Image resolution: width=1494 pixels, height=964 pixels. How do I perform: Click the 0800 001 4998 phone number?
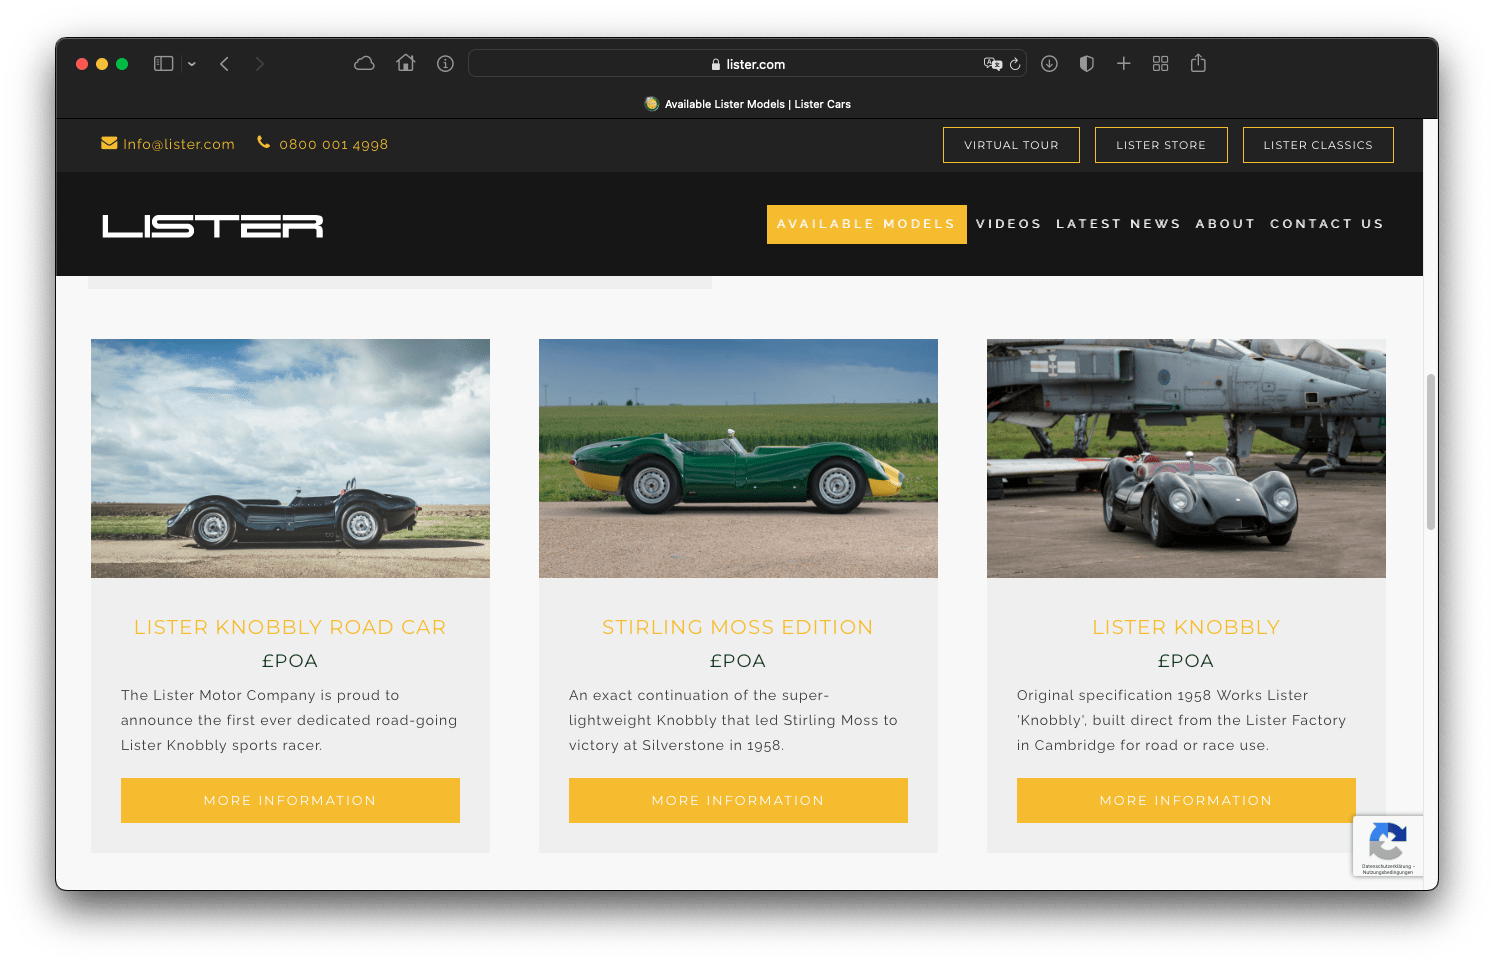click(x=334, y=144)
